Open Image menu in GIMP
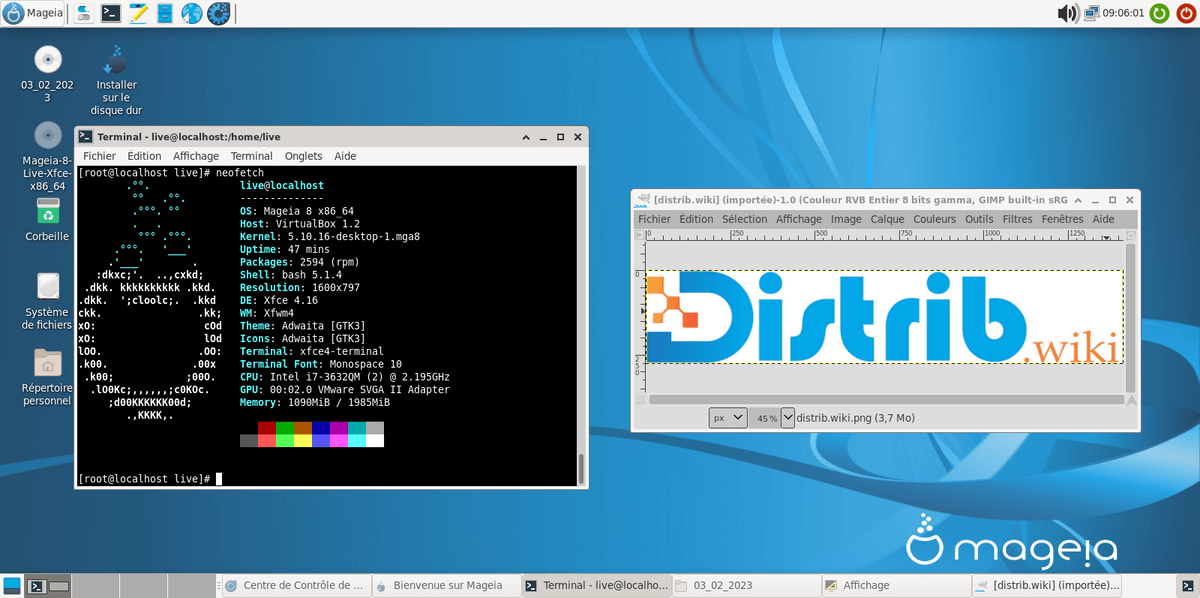1200x598 pixels. pos(846,219)
